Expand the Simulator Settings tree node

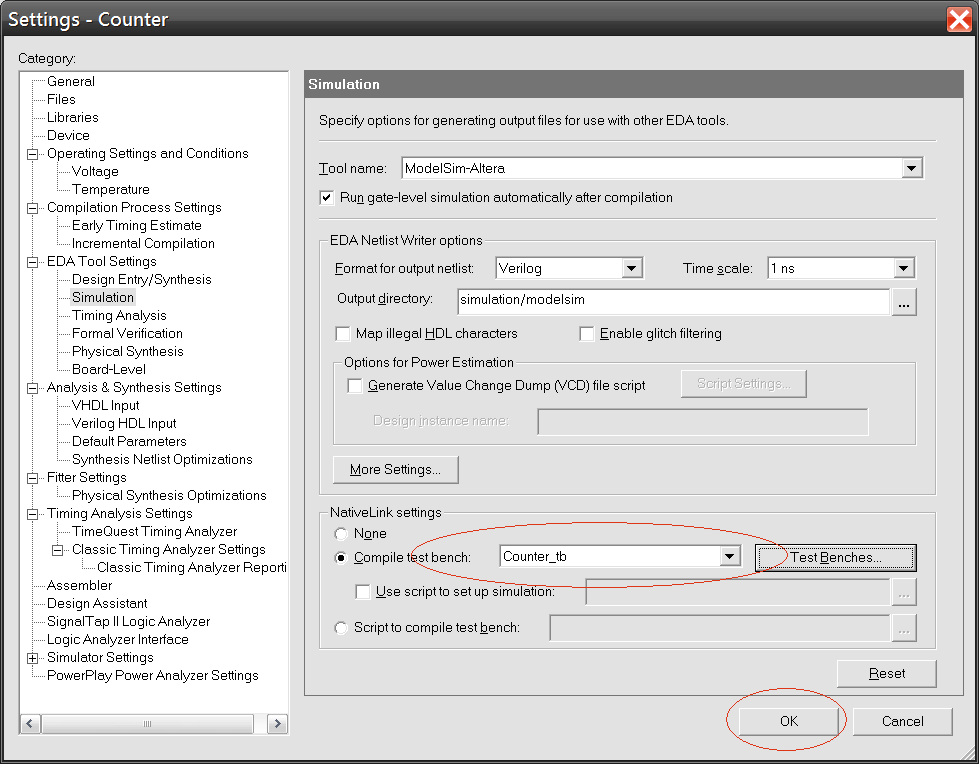pos(32,658)
